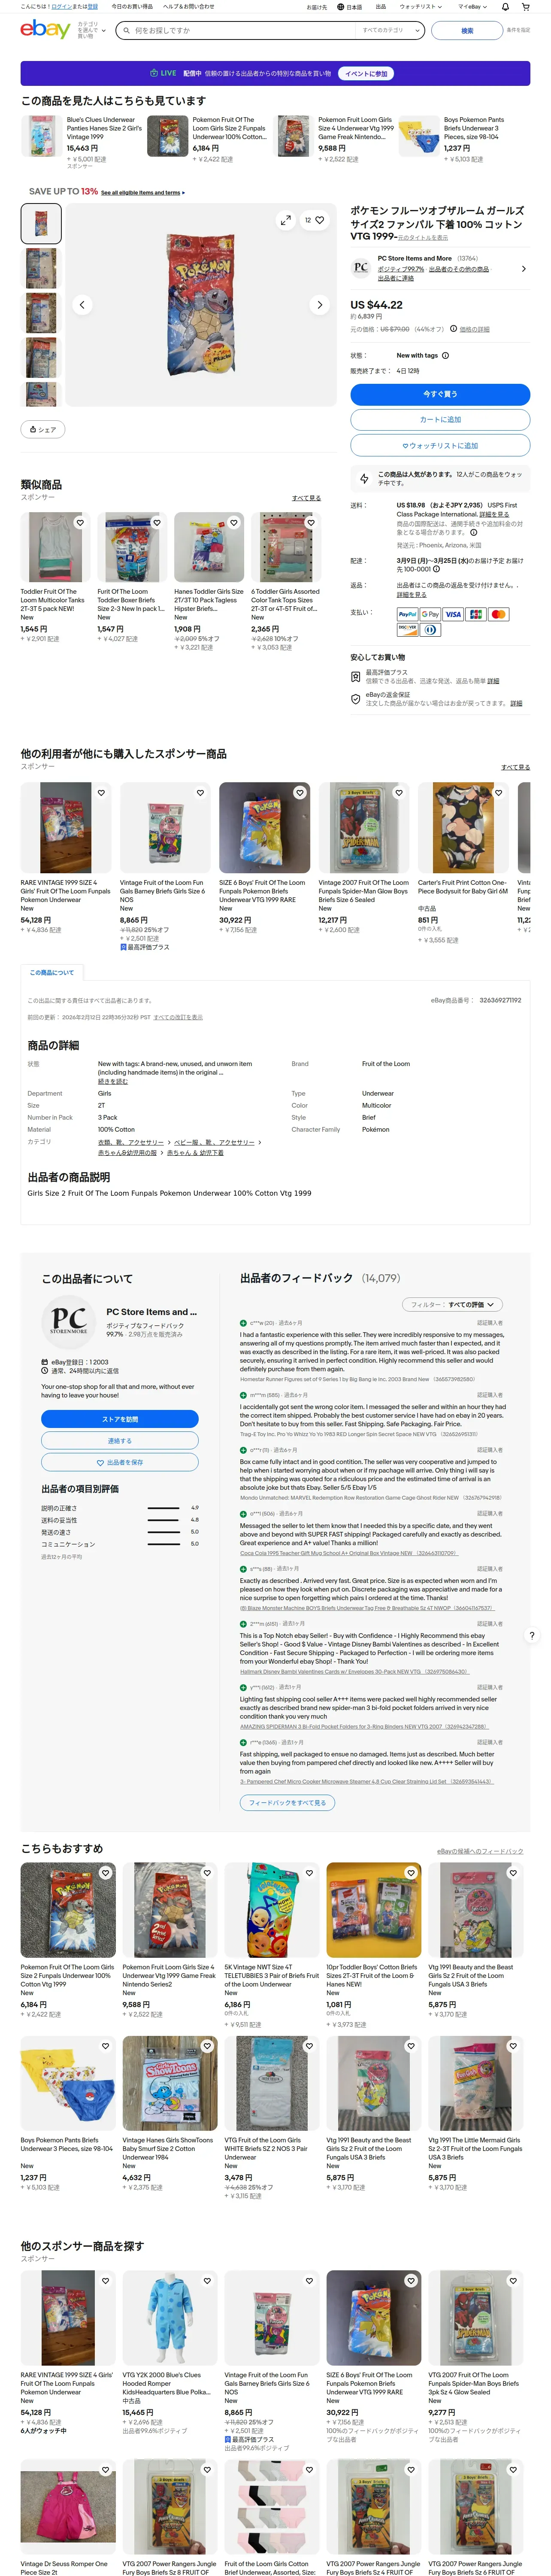The image size is (551, 2576).
Task: Click the カートに追加 button
Action: pos(440,420)
